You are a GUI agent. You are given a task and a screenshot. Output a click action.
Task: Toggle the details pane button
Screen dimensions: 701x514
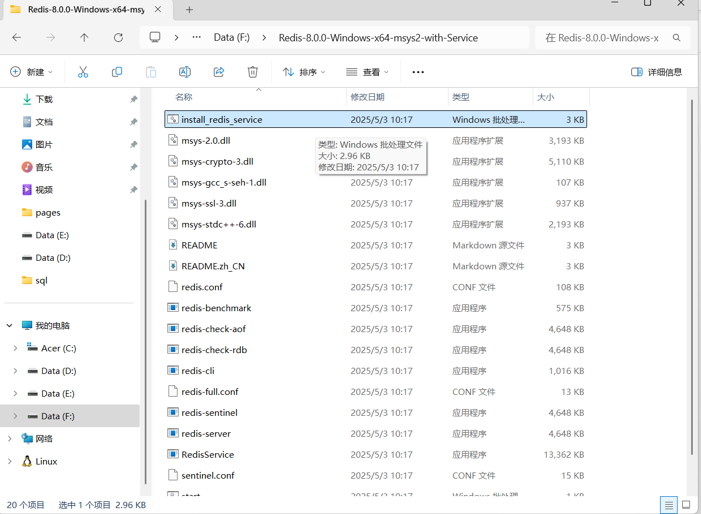(657, 72)
